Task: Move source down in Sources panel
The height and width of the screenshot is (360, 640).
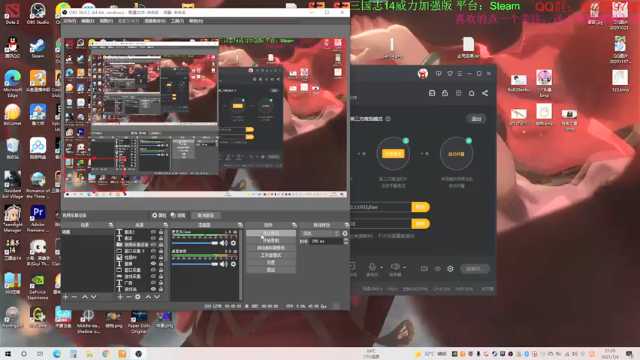Action: pyautogui.click(x=157, y=297)
